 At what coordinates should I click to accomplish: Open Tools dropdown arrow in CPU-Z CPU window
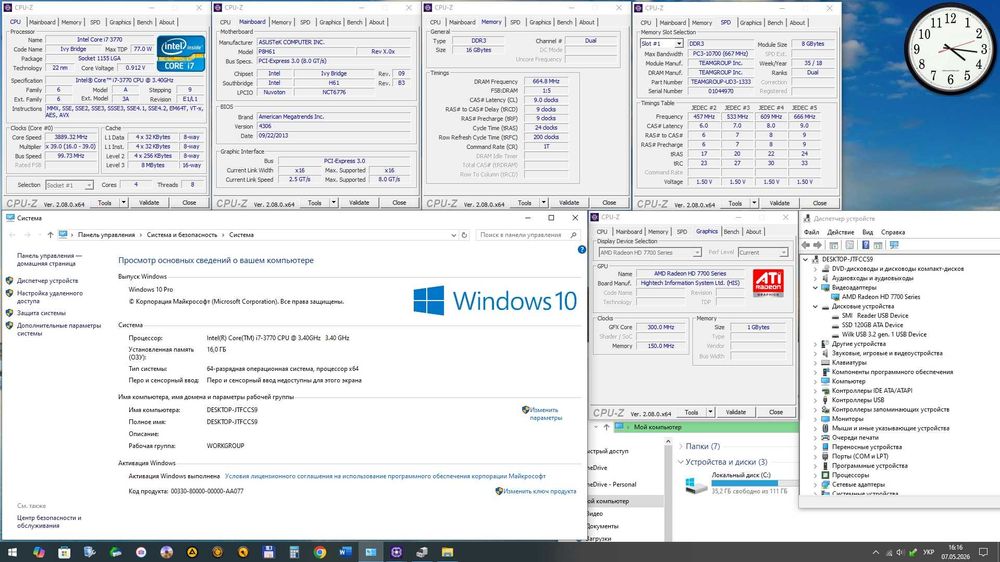click(123, 202)
